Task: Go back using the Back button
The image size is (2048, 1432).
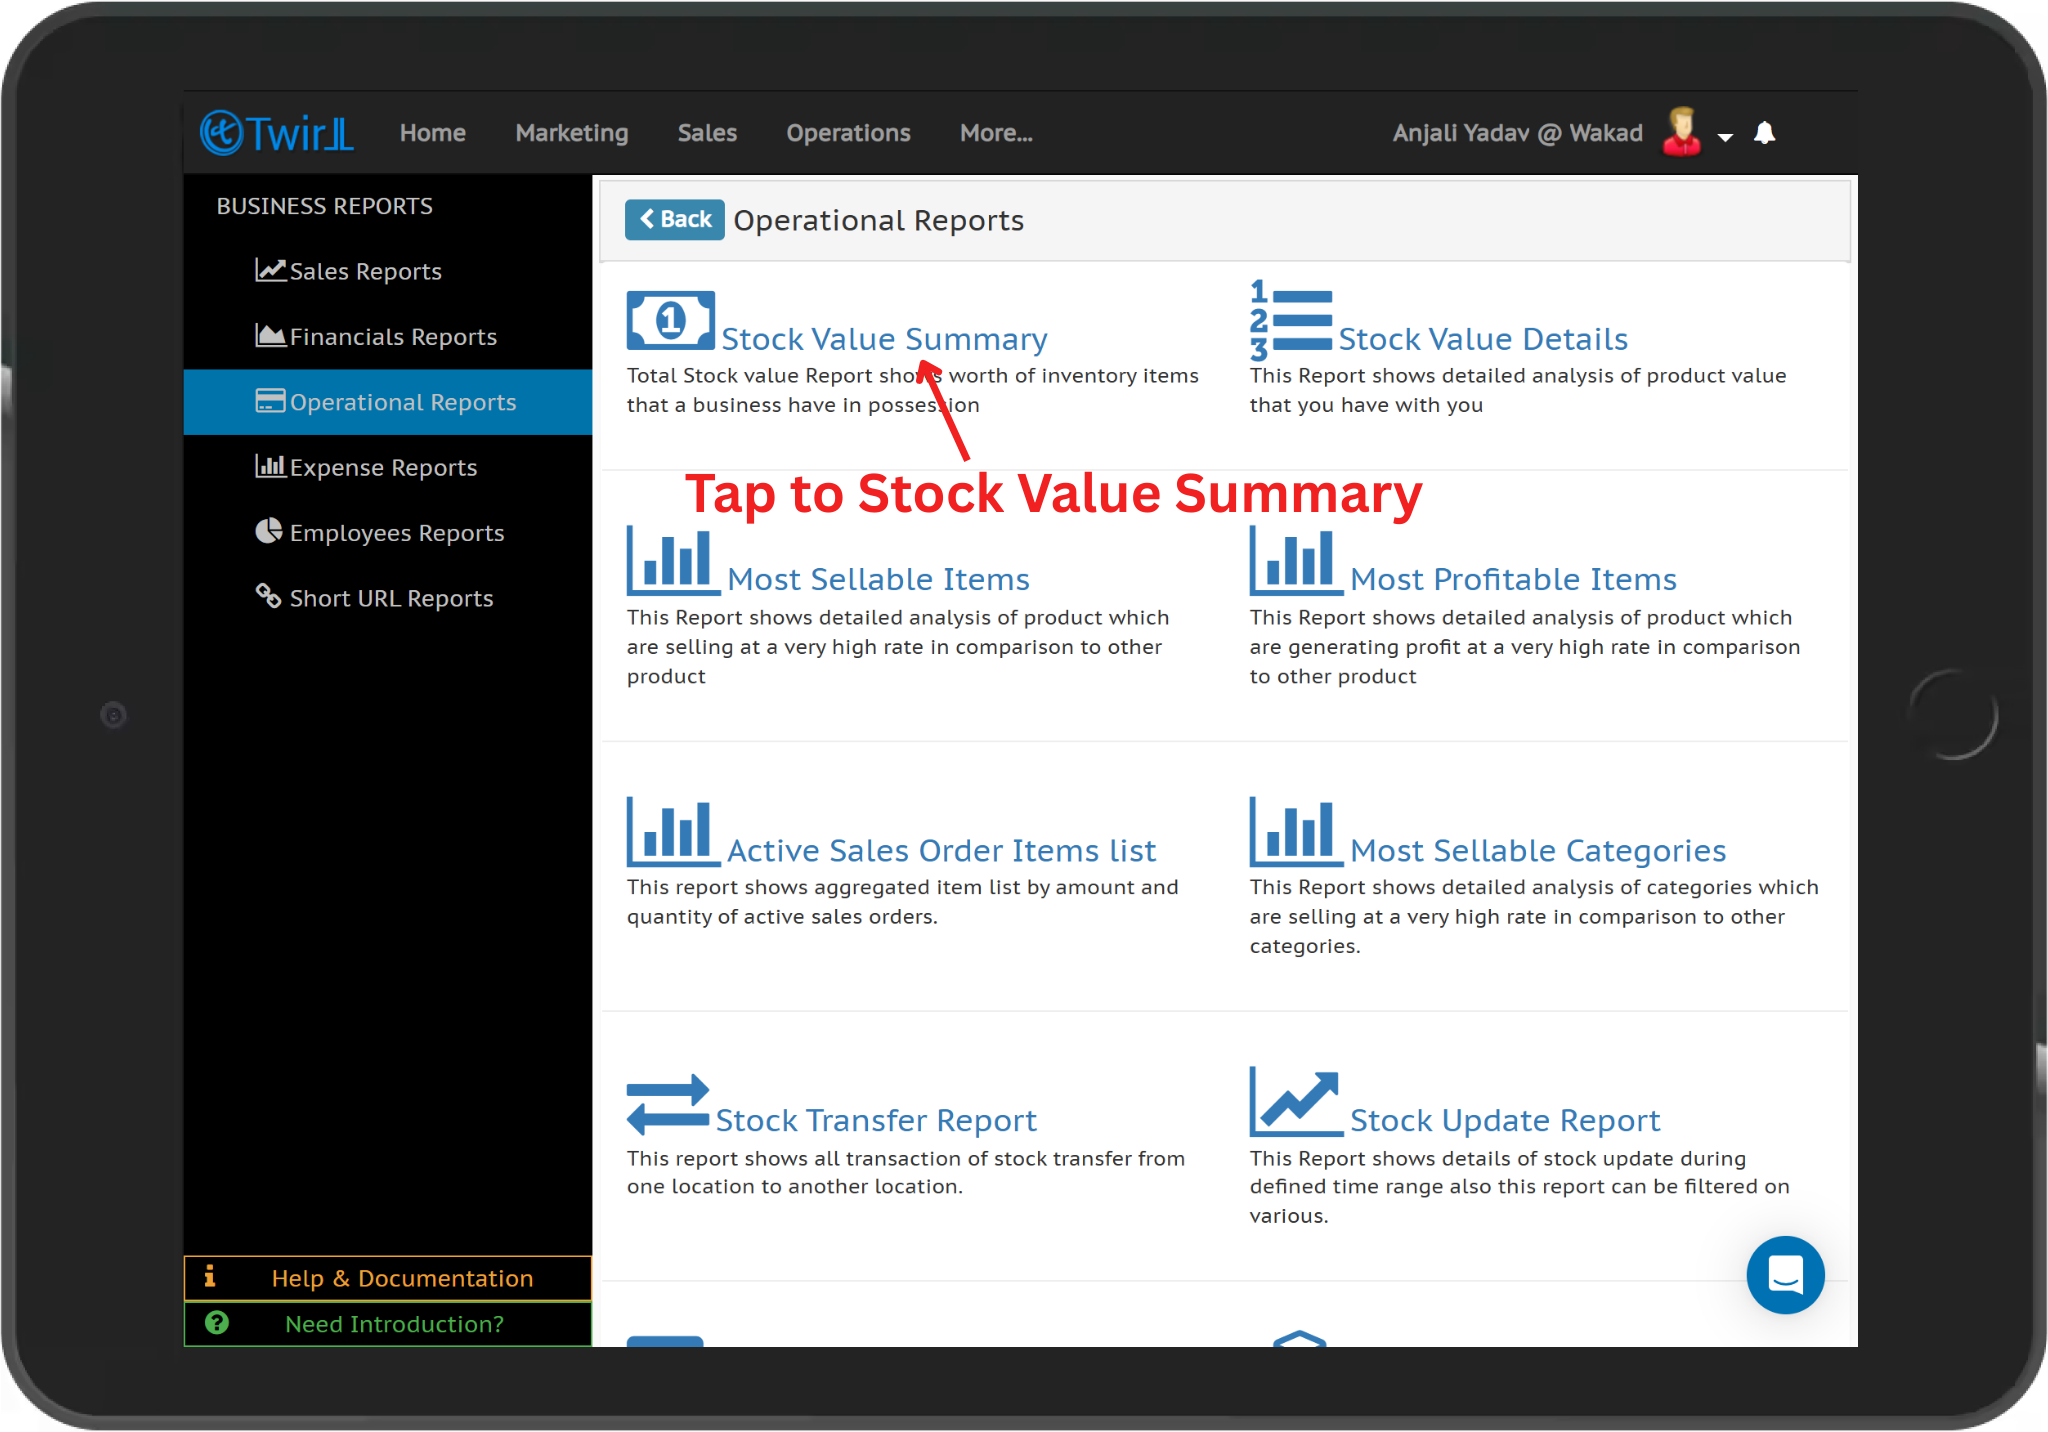Action: click(x=675, y=220)
